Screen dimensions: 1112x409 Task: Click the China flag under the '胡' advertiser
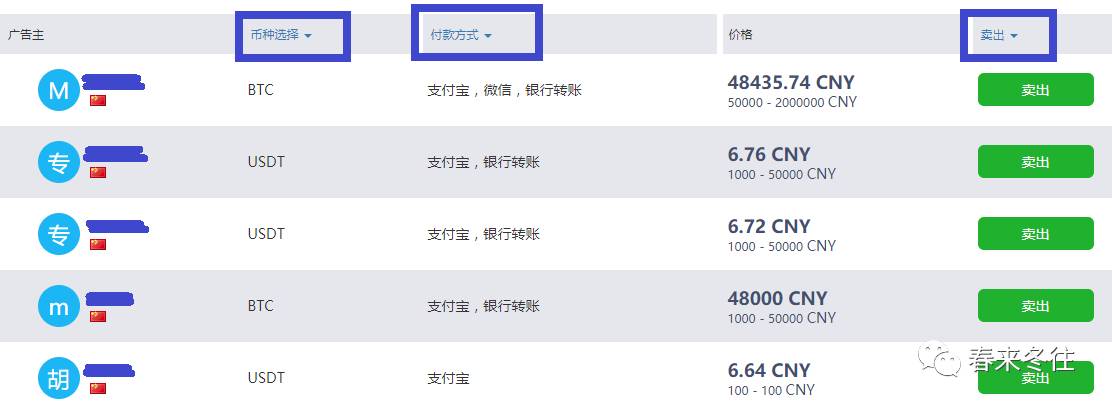click(98, 388)
